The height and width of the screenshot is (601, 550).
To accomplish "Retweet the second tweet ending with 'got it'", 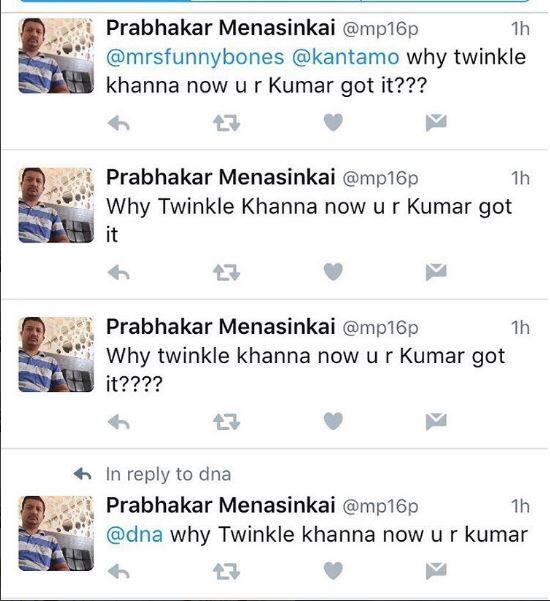I will click(x=227, y=273).
